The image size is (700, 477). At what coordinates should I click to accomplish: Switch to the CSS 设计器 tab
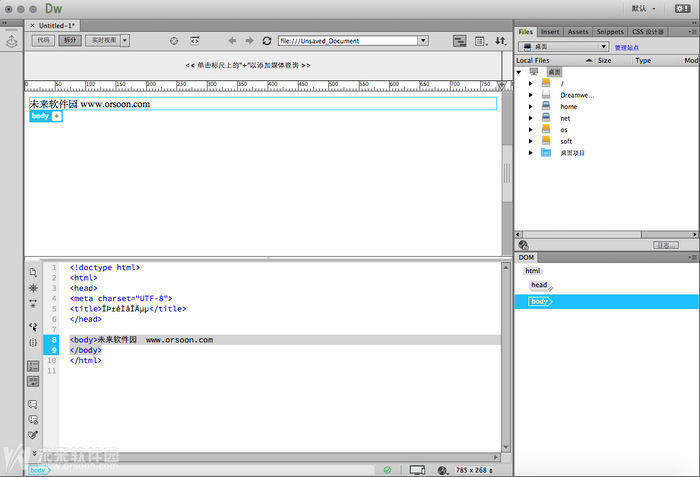click(x=648, y=32)
